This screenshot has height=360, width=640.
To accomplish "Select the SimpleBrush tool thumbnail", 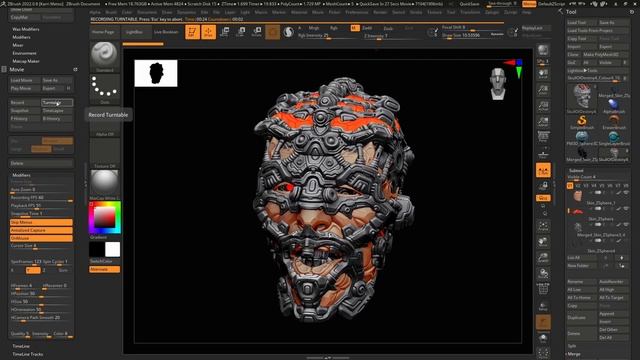I will pos(582,122).
